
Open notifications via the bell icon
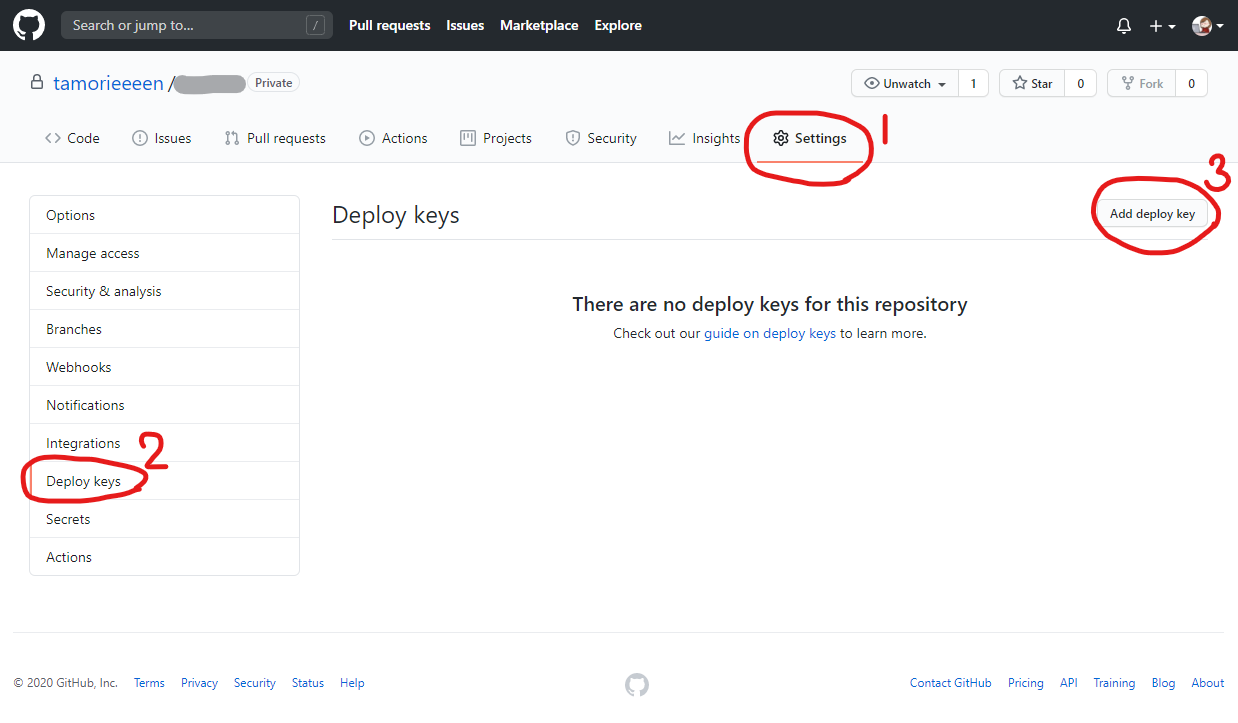pyautogui.click(x=1123, y=25)
